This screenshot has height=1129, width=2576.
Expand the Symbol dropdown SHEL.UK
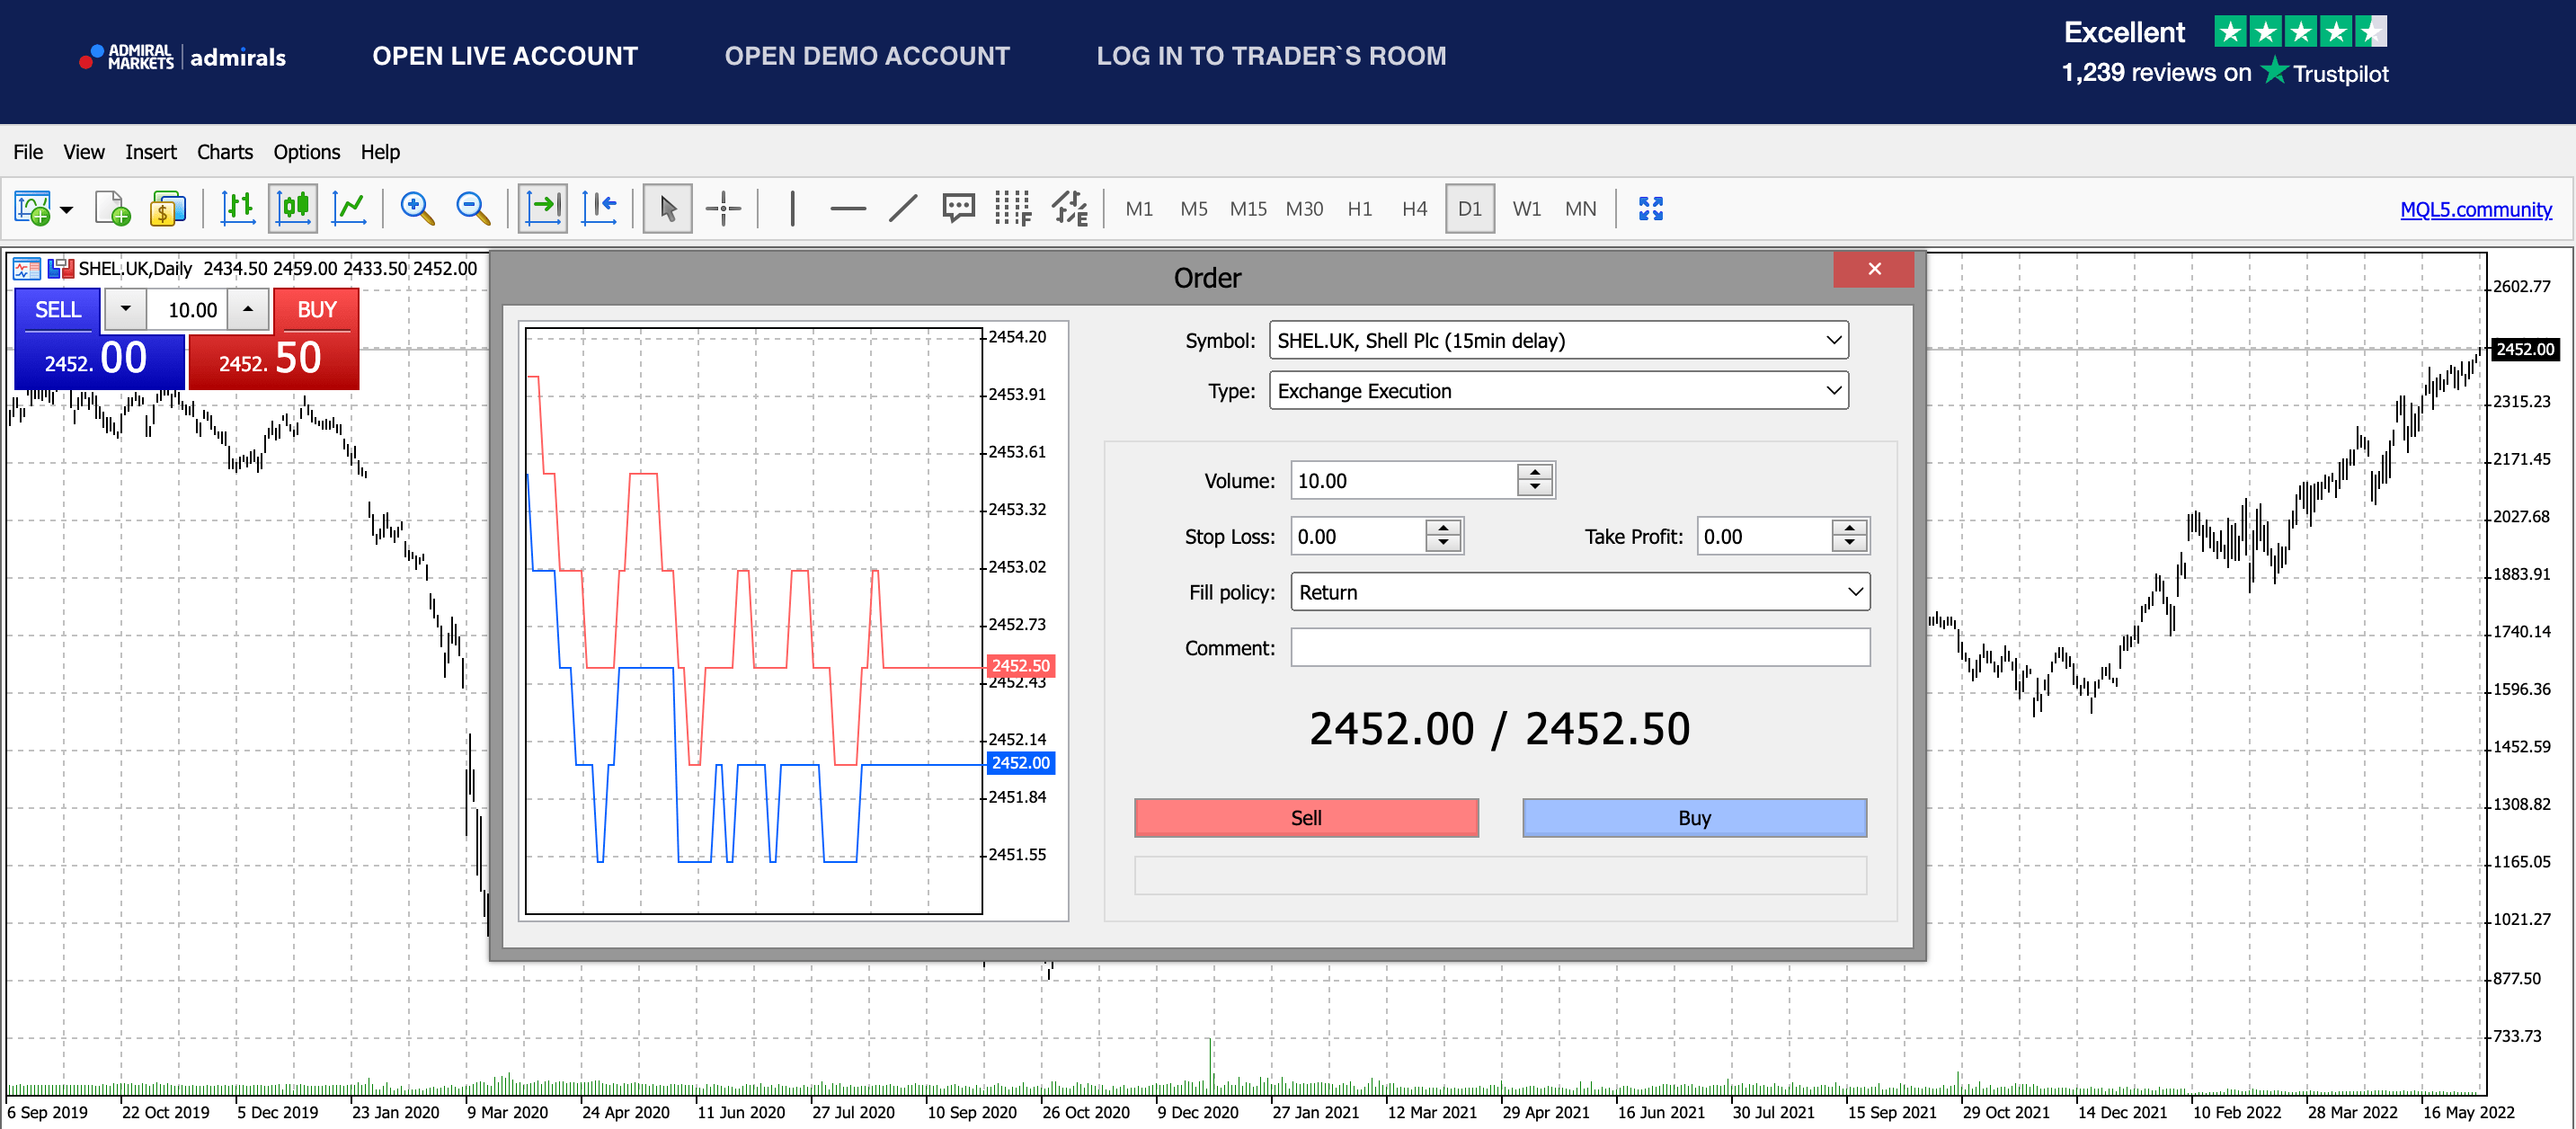pos(1558,340)
